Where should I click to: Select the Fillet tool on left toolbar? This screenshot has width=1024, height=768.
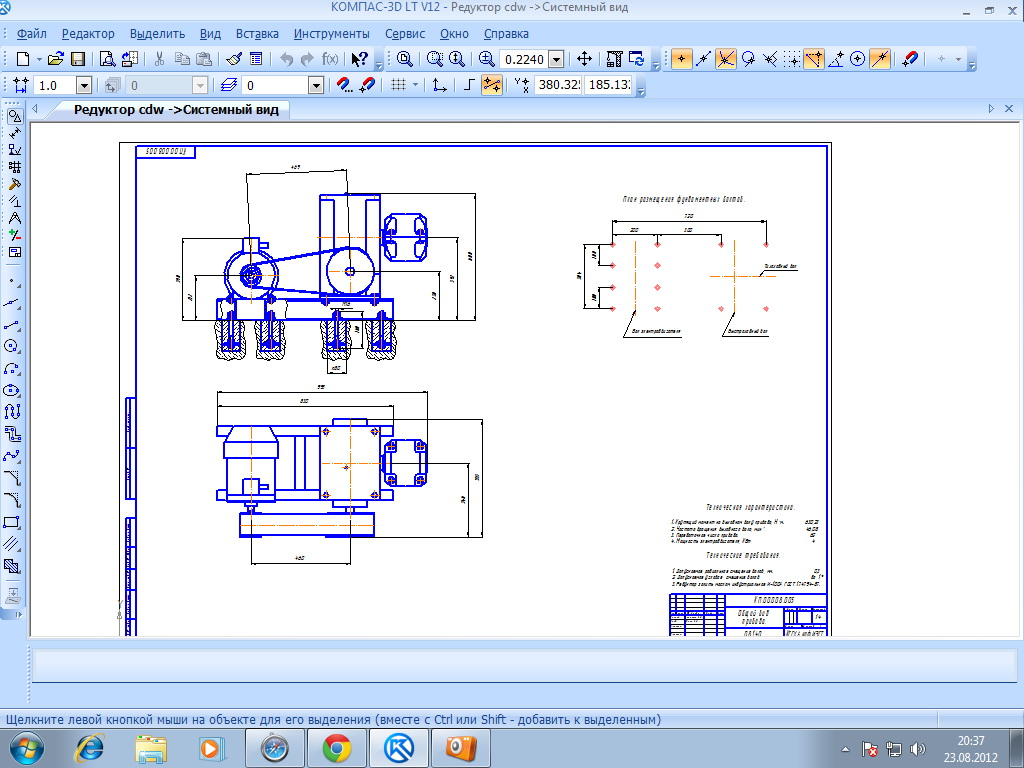[12, 500]
